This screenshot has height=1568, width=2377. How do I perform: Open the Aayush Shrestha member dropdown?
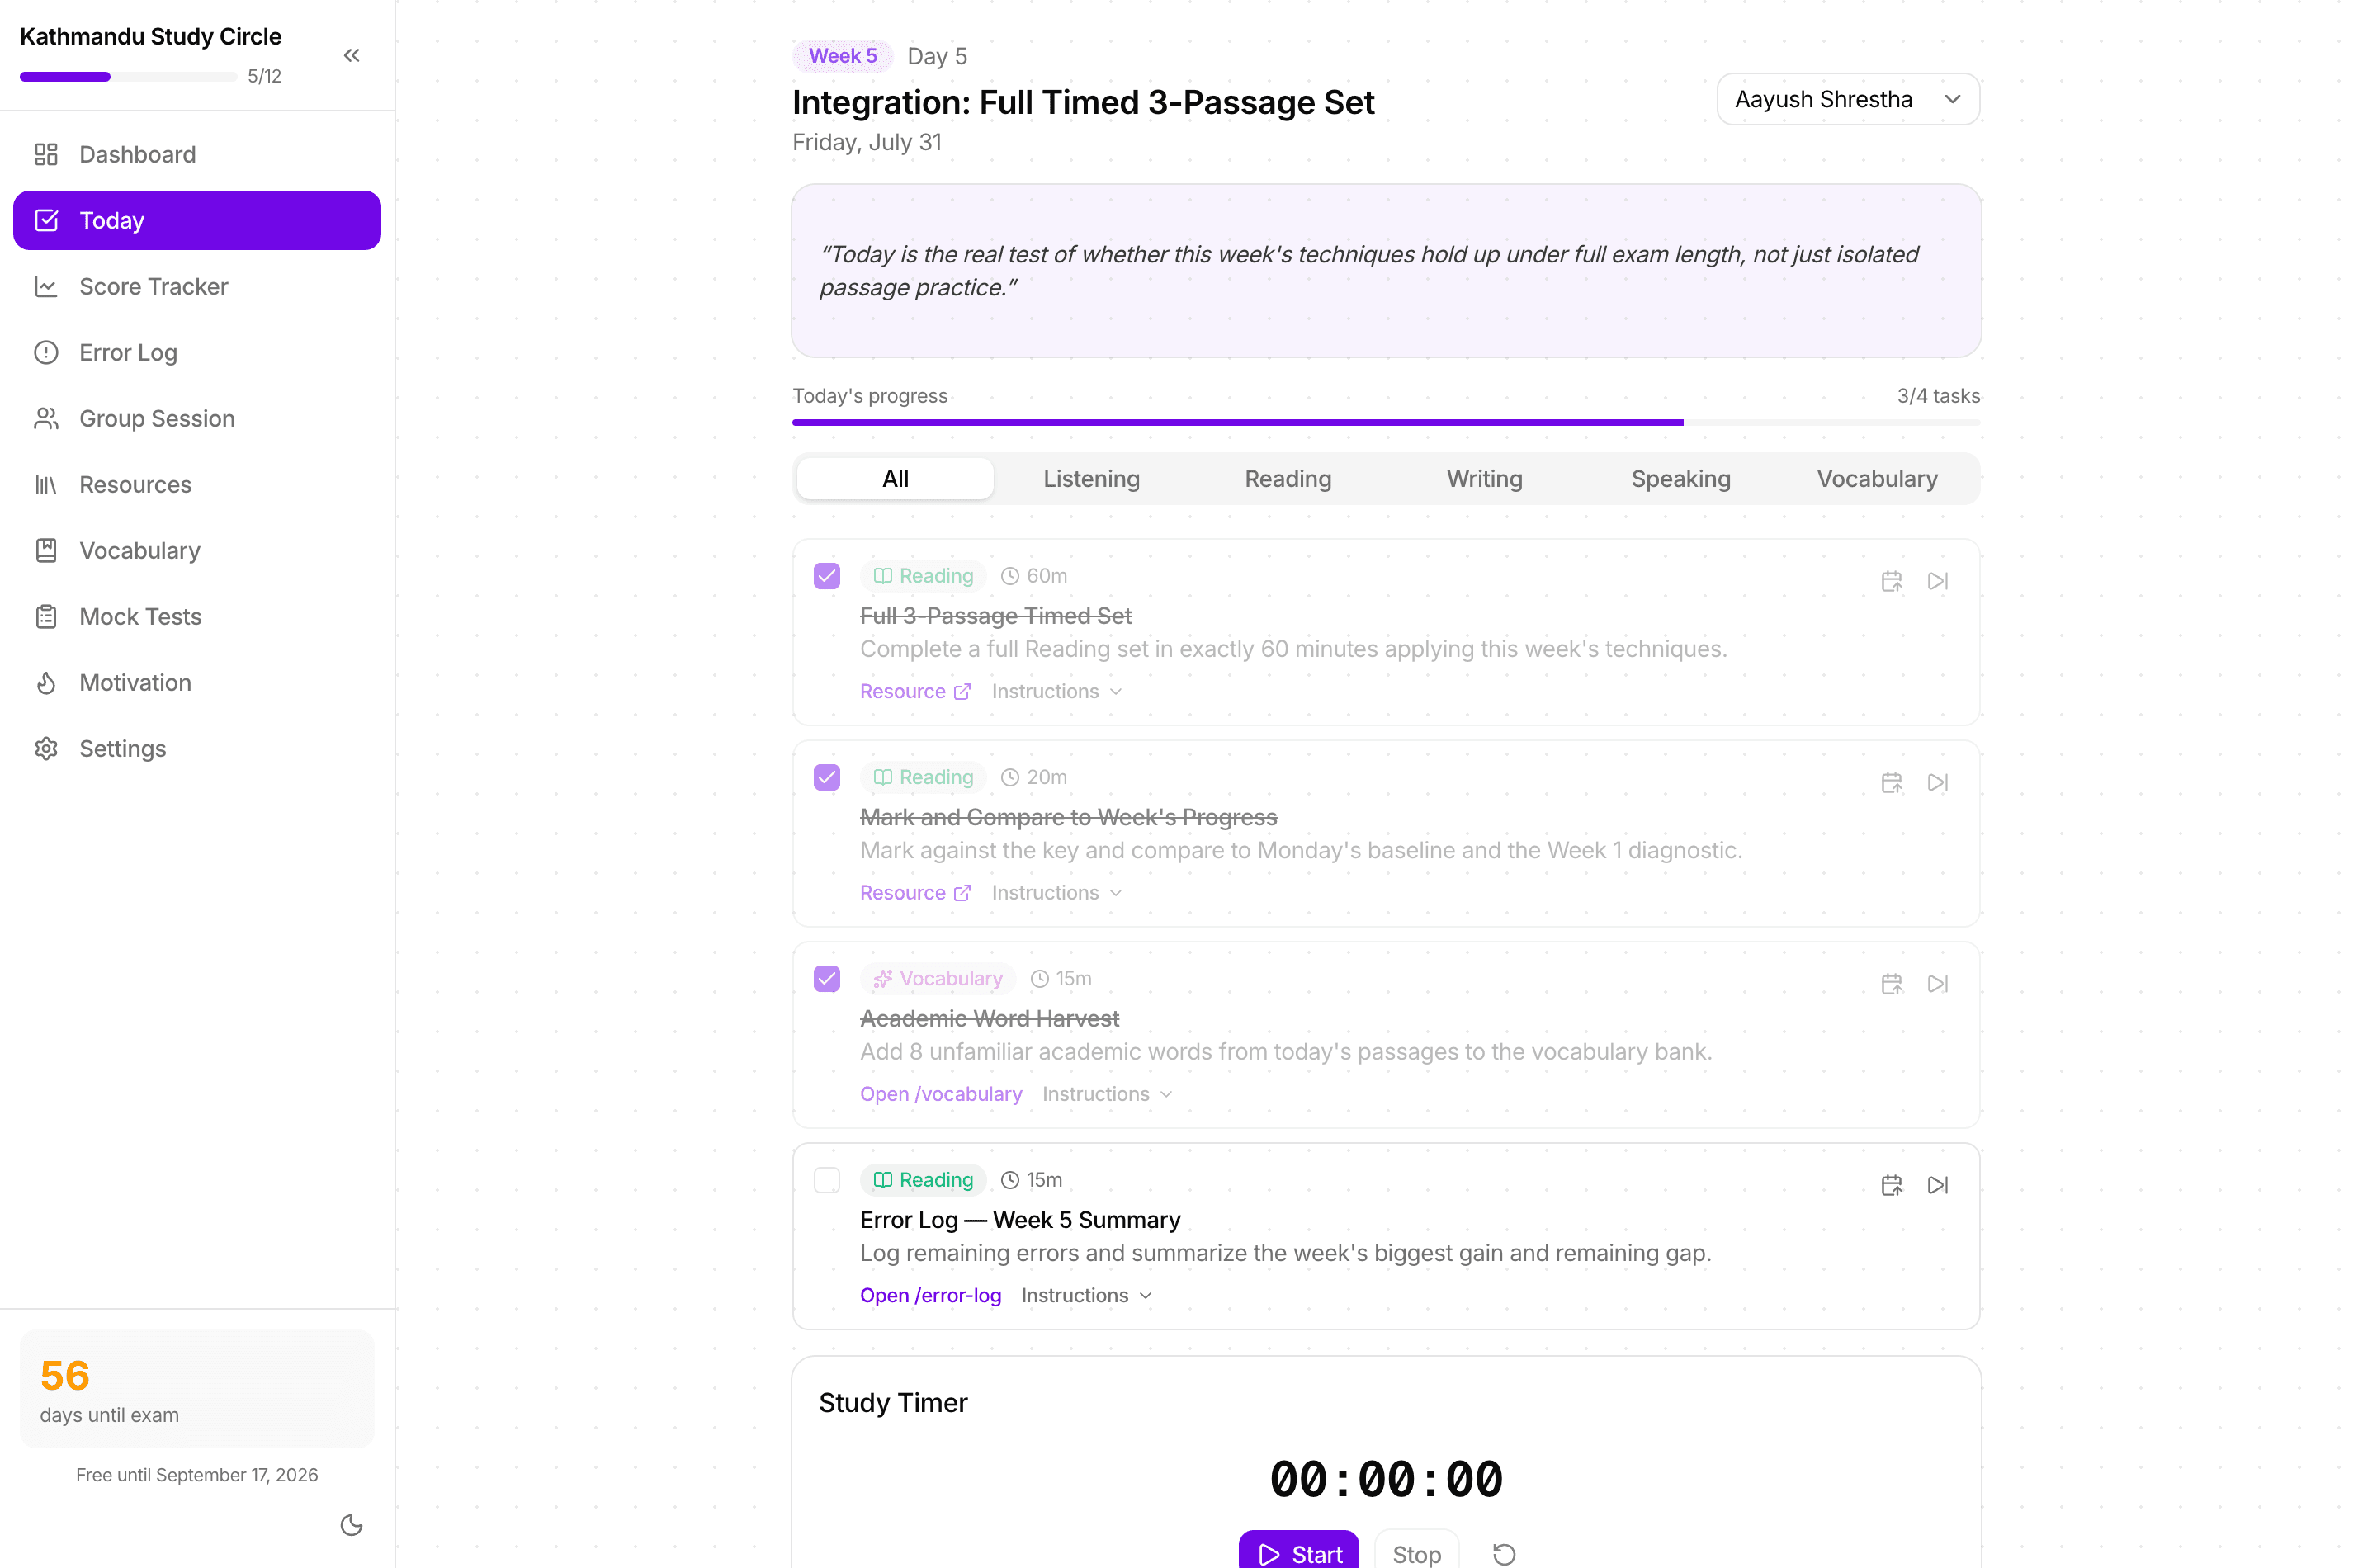(x=1848, y=99)
